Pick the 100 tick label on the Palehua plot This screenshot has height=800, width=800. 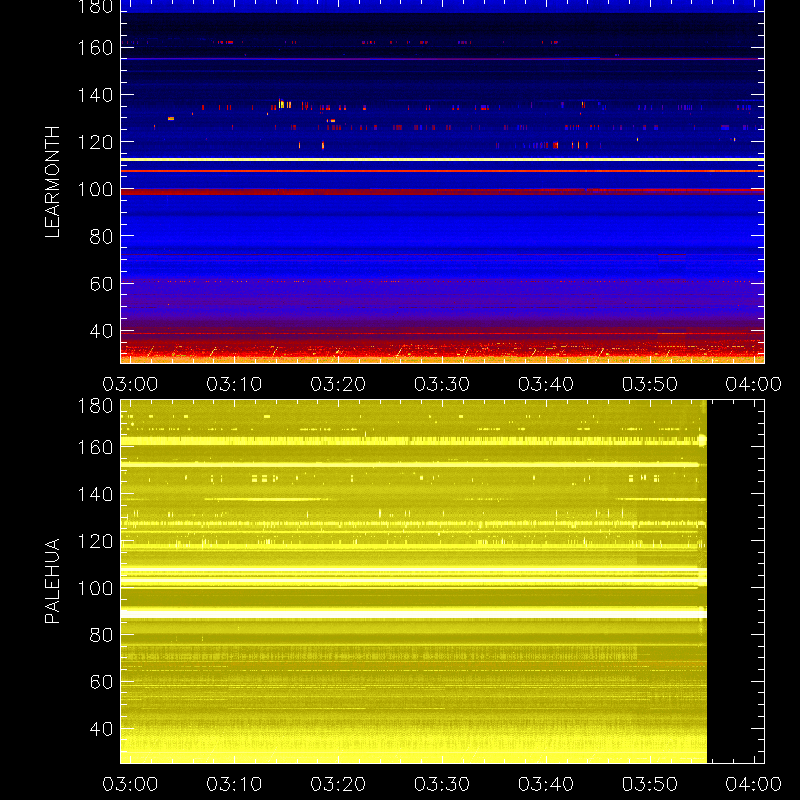pyautogui.click(x=95, y=588)
